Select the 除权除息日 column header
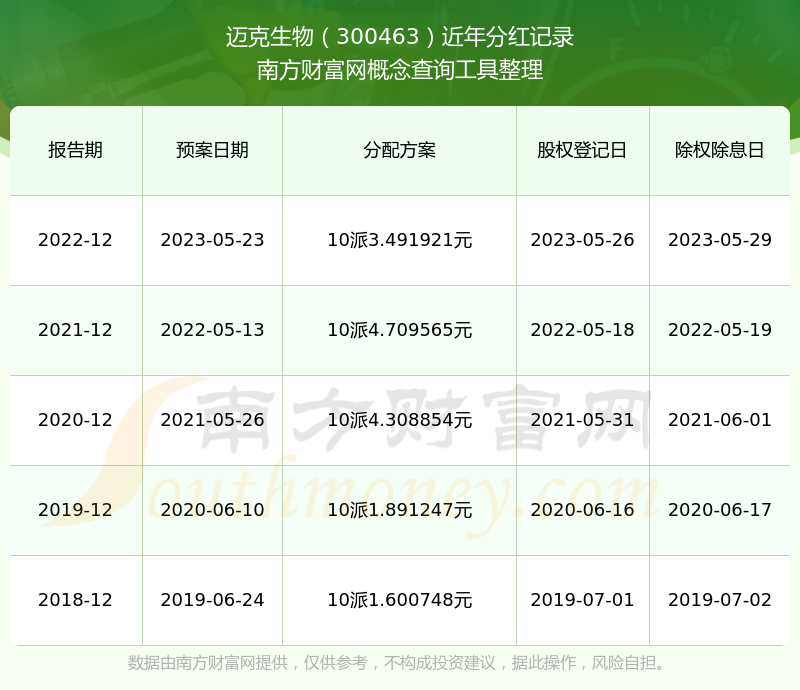 719,150
